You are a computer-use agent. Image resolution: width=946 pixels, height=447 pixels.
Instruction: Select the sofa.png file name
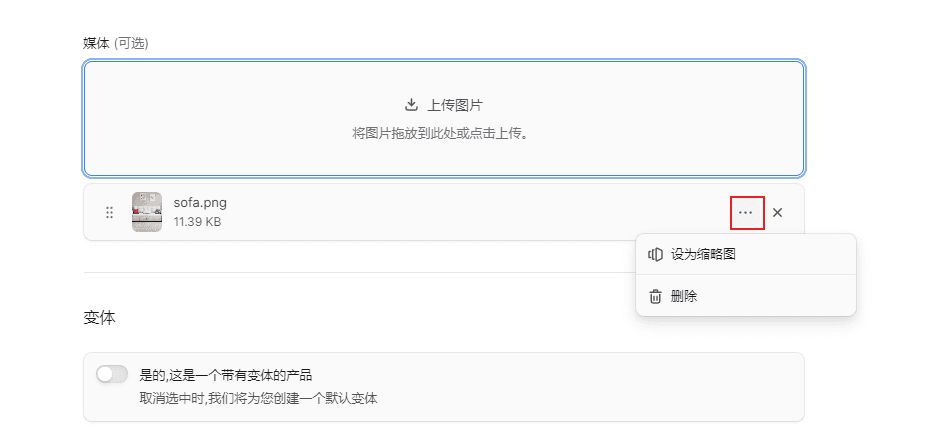pyautogui.click(x=200, y=203)
